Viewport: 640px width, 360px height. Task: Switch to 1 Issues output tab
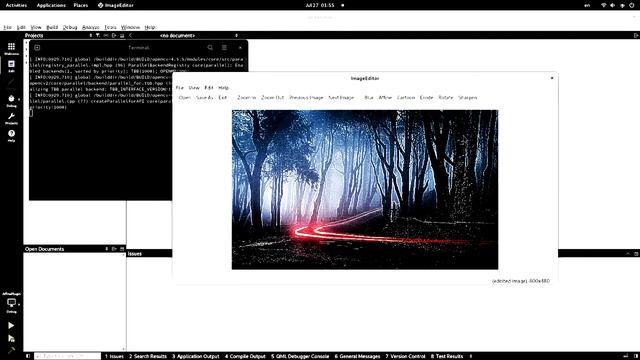[x=114, y=356]
